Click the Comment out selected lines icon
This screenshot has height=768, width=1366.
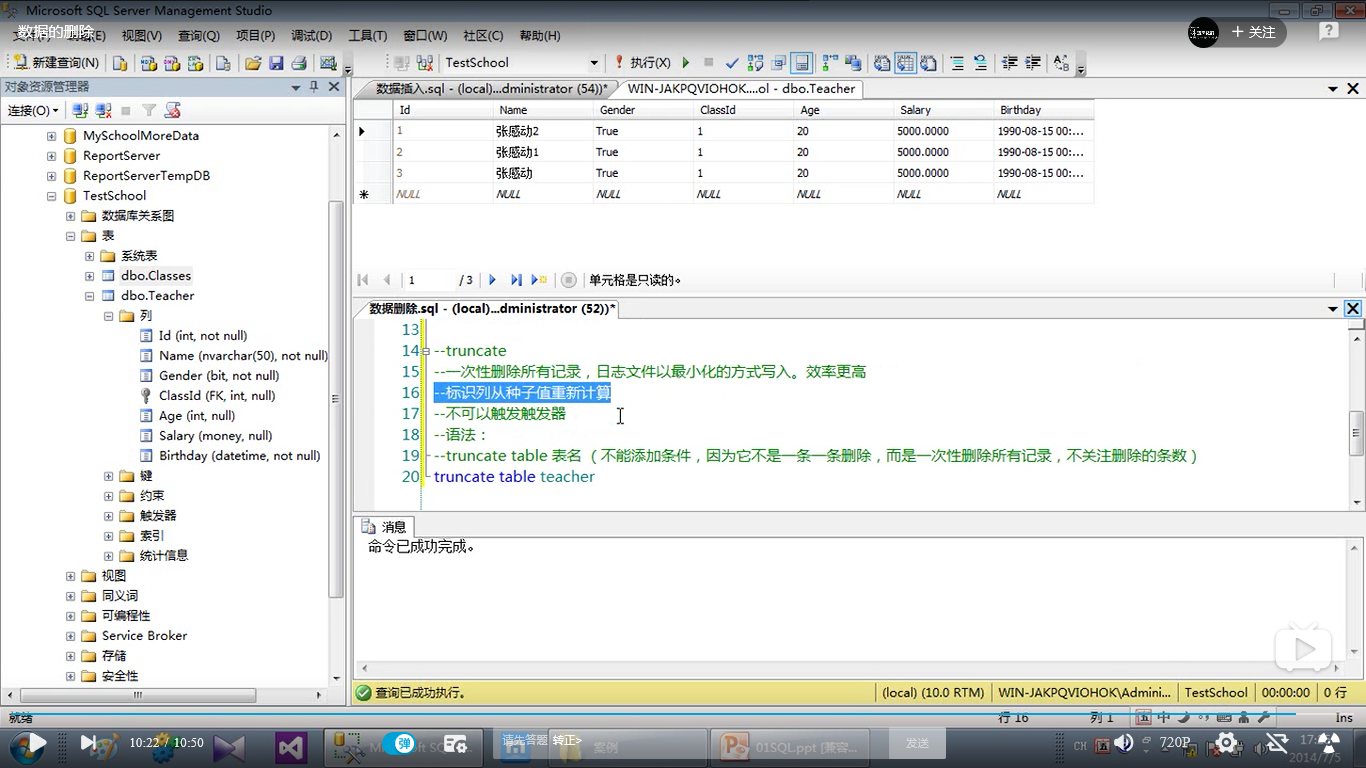(957, 62)
